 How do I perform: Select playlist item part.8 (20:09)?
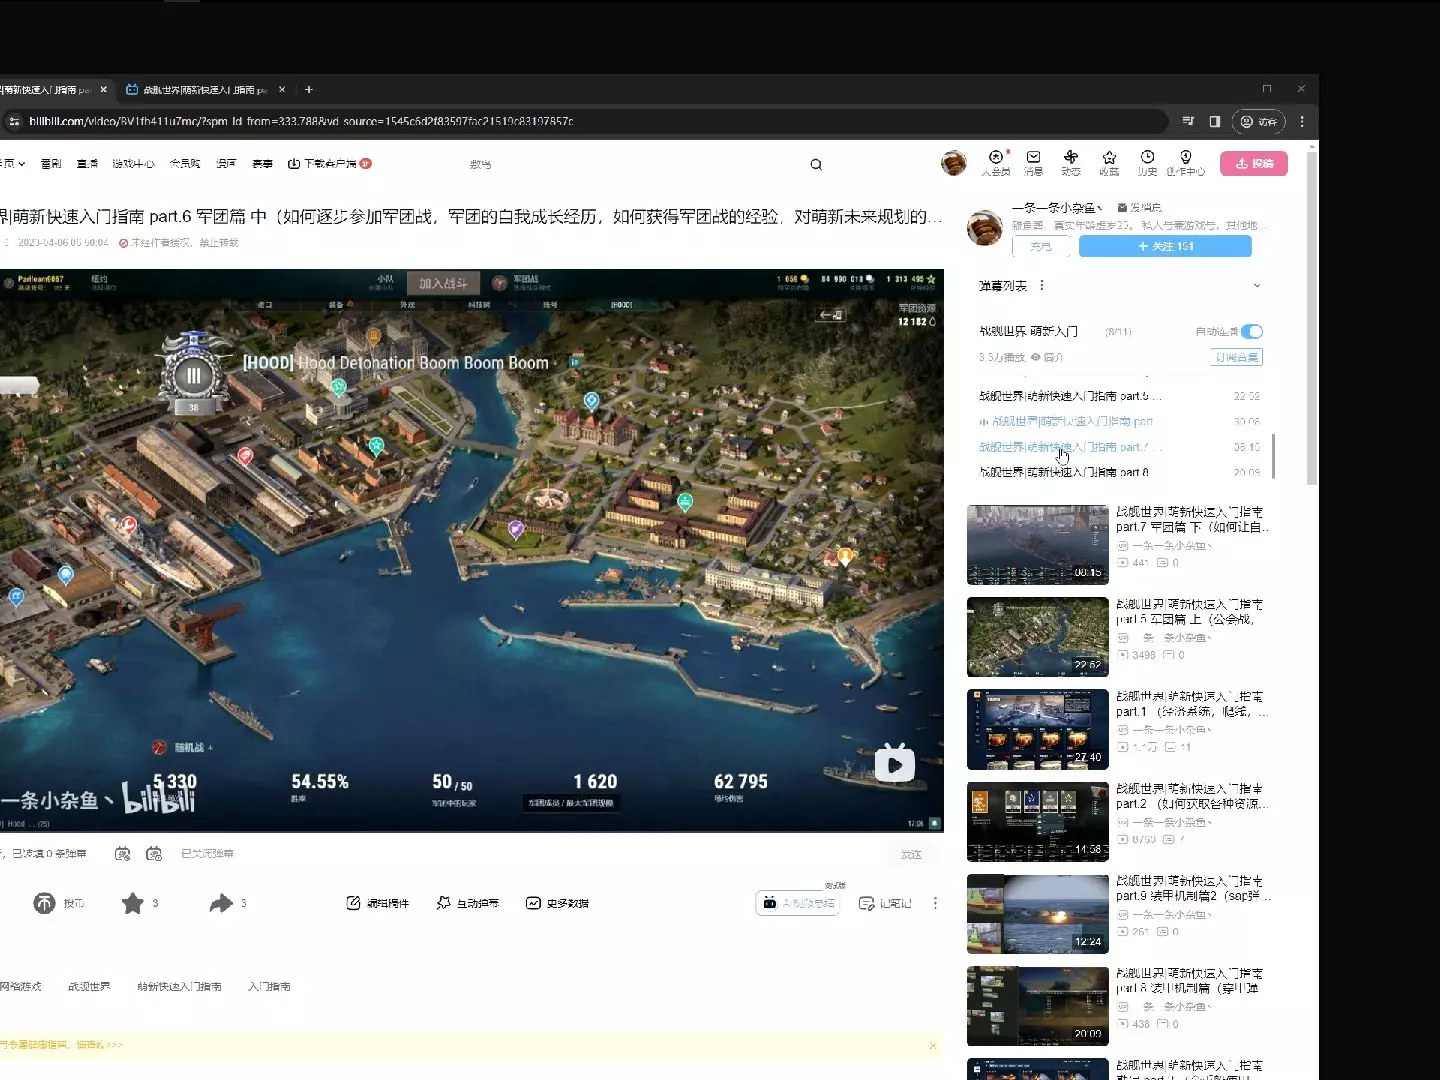click(x=1119, y=472)
